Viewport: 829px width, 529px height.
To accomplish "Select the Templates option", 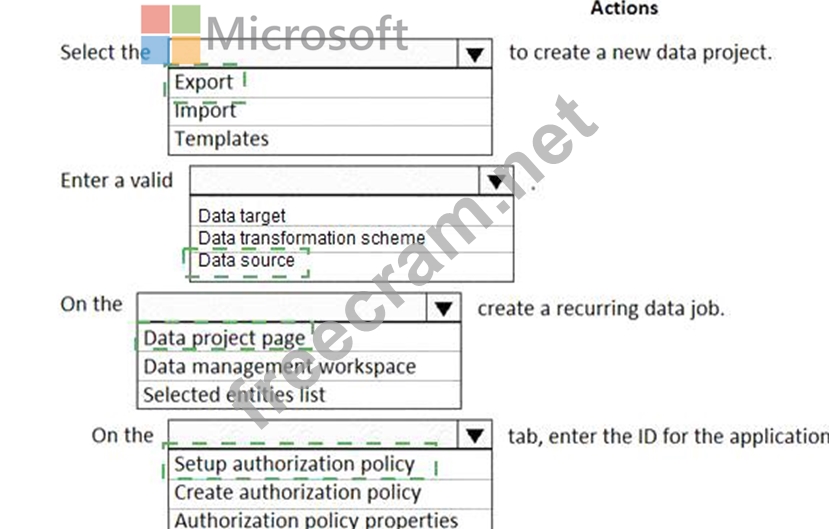I will pyautogui.click(x=221, y=139).
